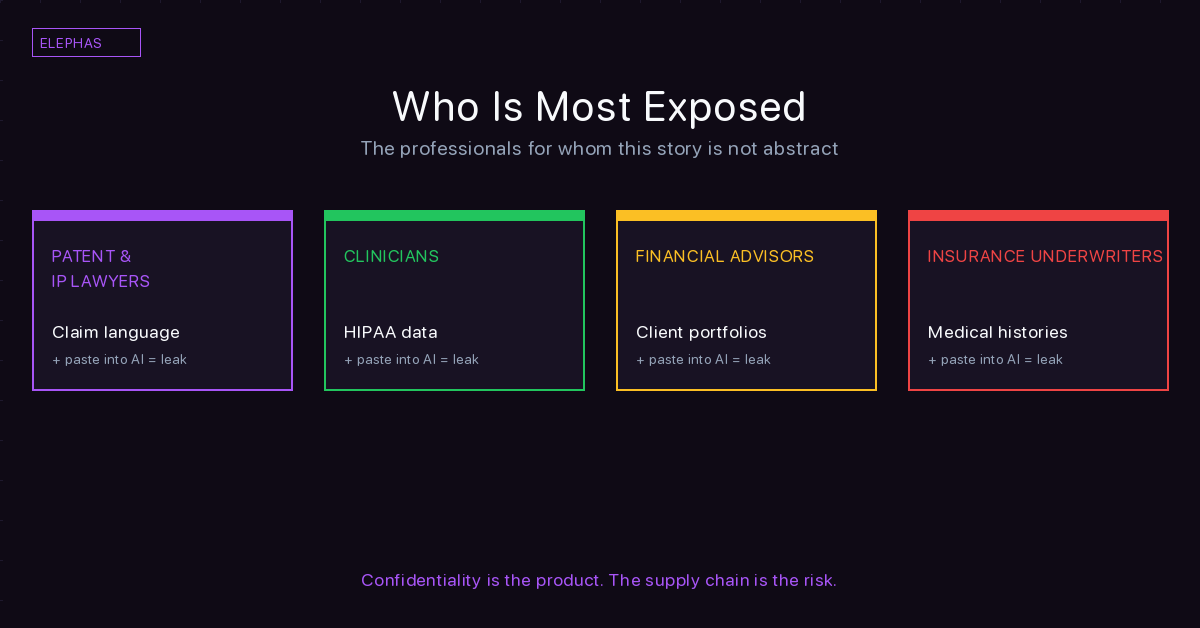Click the ELEPHAS brand badge
Image resolution: width=1200 pixels, height=628 pixels.
pyautogui.click(x=86, y=43)
